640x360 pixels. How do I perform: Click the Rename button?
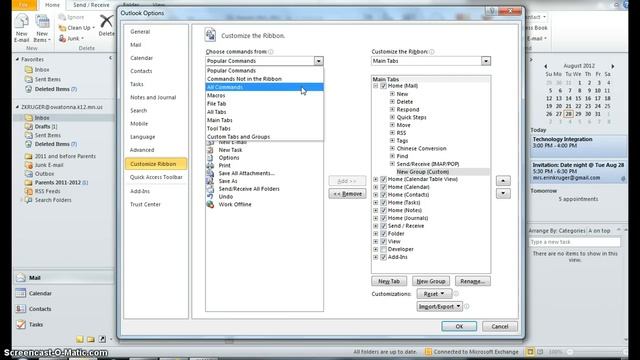pos(473,281)
